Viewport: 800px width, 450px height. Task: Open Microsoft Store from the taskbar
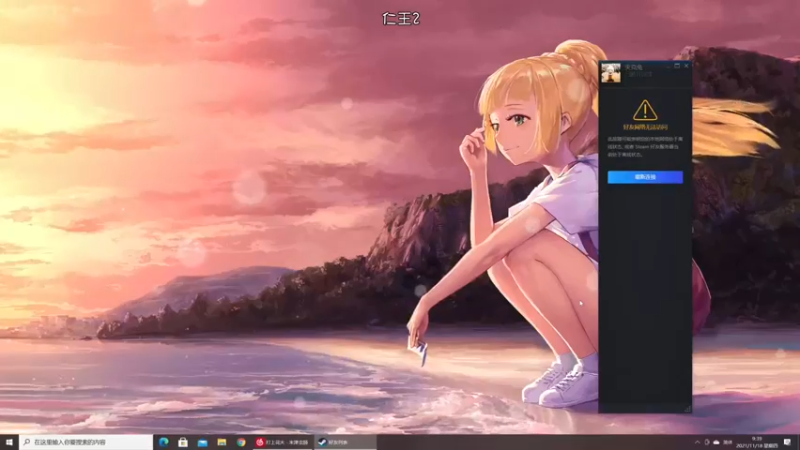[x=183, y=442]
